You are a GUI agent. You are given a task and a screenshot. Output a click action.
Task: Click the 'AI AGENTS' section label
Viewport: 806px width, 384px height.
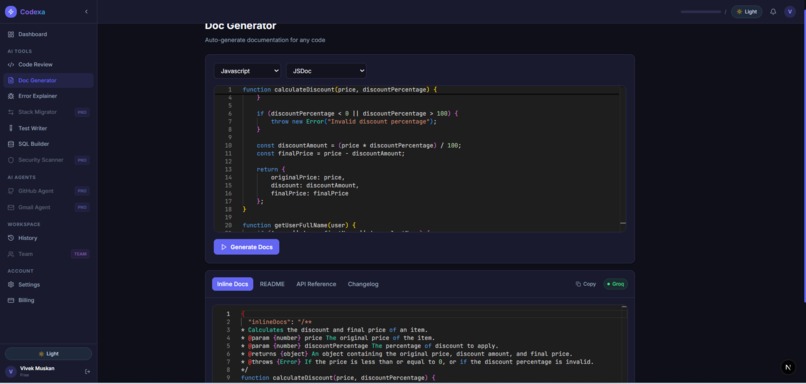pos(22,177)
